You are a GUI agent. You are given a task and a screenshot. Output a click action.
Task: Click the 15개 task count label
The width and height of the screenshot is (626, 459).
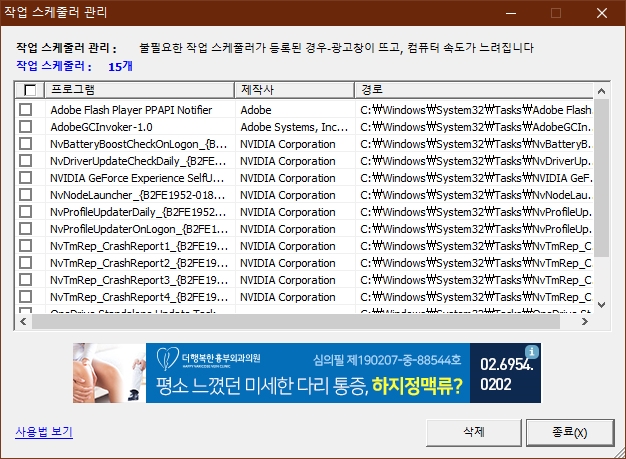coord(120,66)
